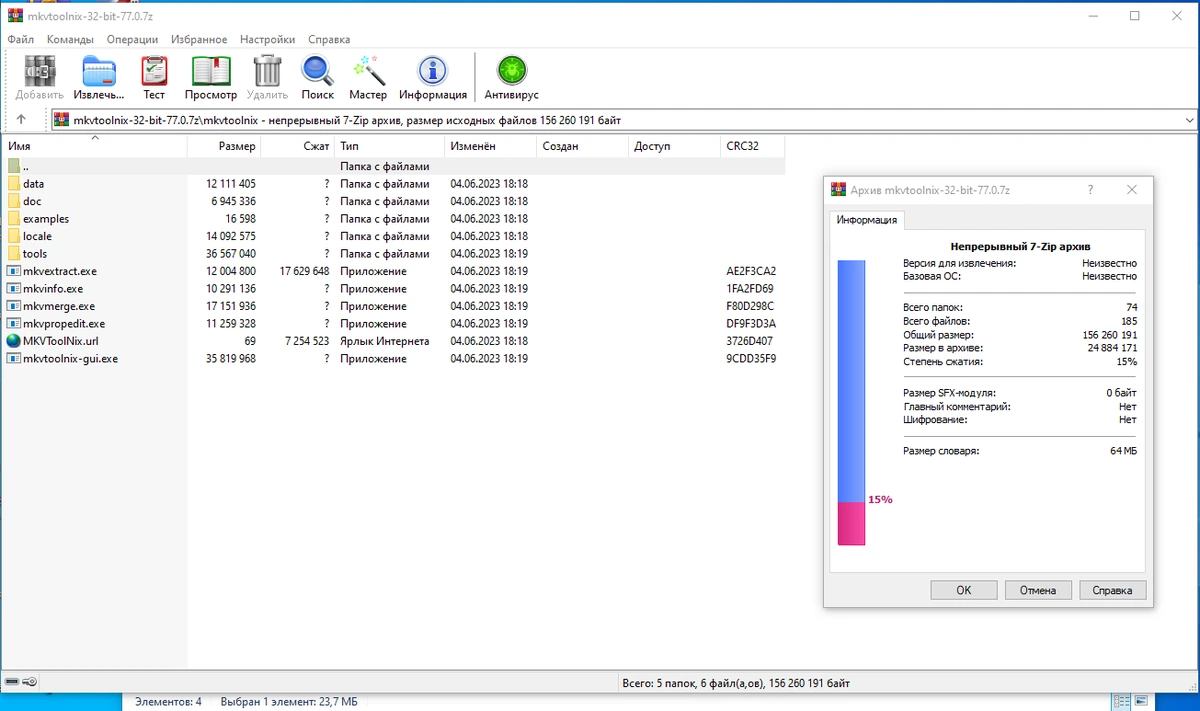Click the pink 15% compression bar segment
1200x711 pixels.
tap(851, 523)
